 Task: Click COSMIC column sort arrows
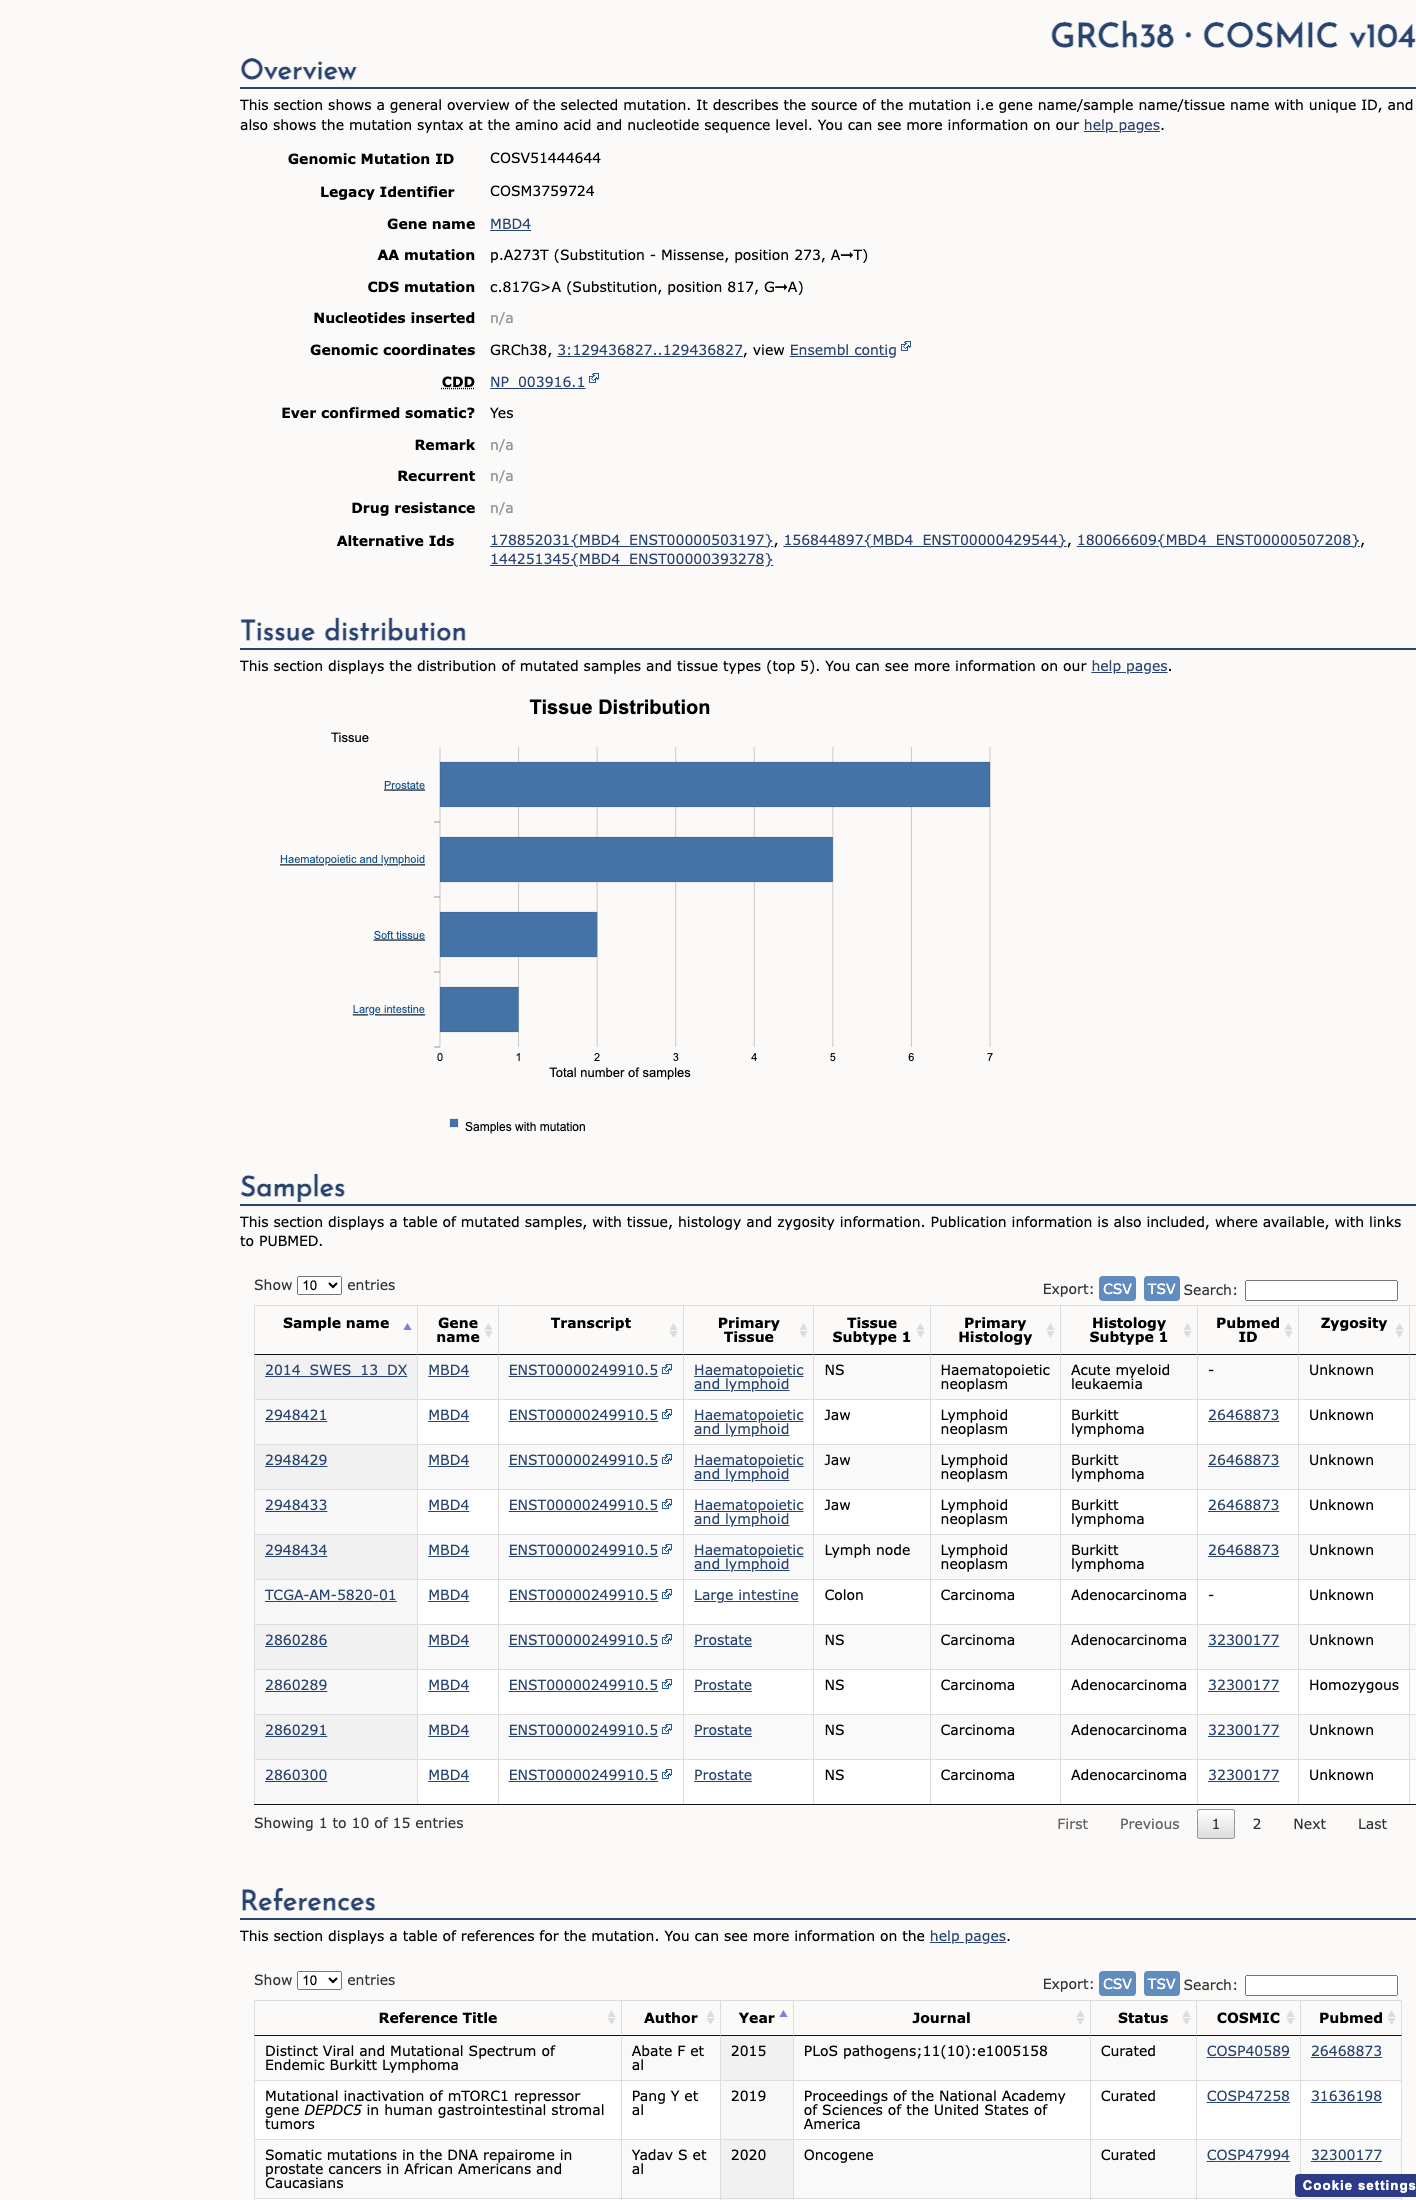pos(1290,2018)
